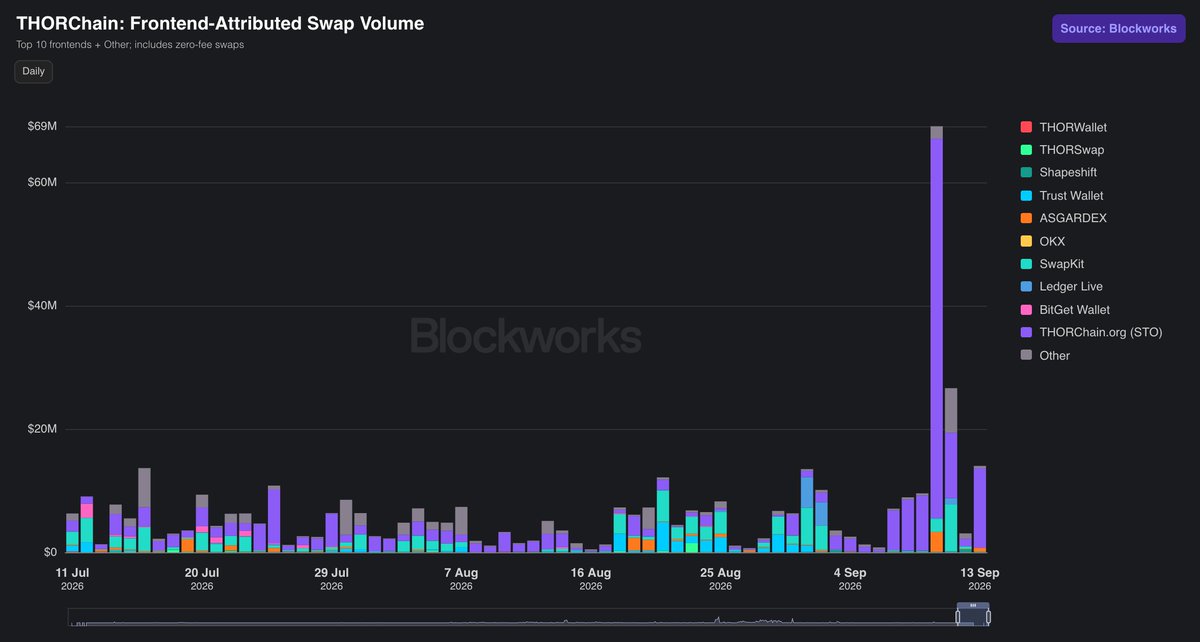Toggle the Trust Wallet legend label

coord(1071,196)
